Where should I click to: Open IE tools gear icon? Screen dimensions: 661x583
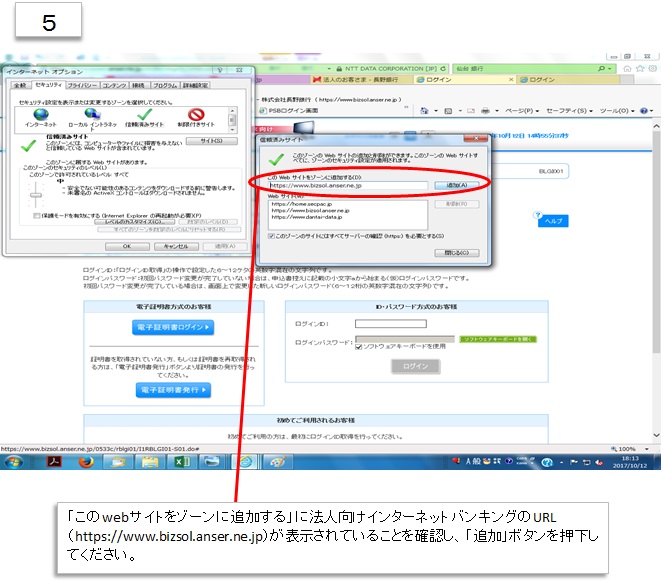652,68
